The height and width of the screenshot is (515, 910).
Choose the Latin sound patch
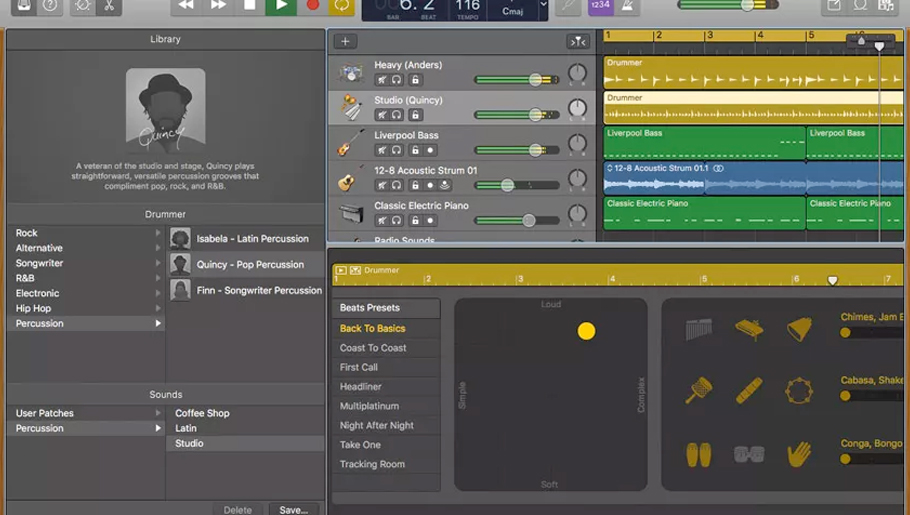(x=186, y=428)
